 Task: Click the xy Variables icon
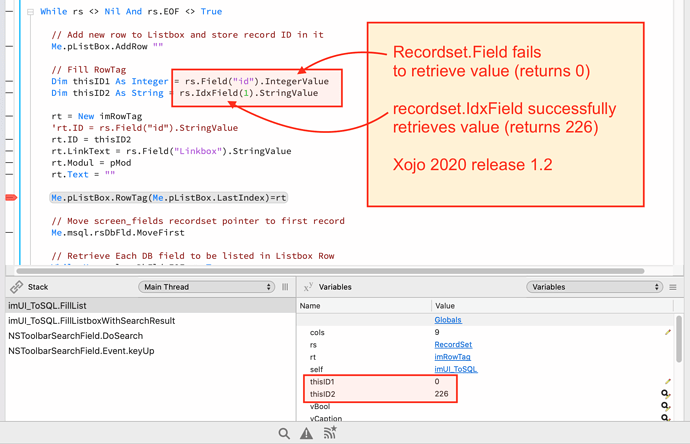coord(308,287)
